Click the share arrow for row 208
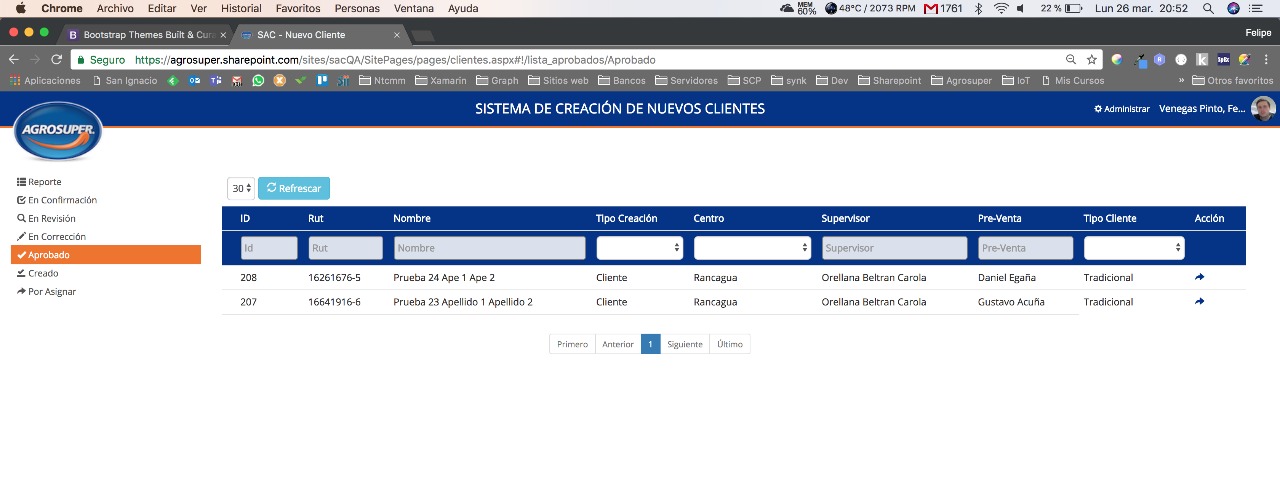This screenshot has height=502, width=1280. coord(1200,277)
